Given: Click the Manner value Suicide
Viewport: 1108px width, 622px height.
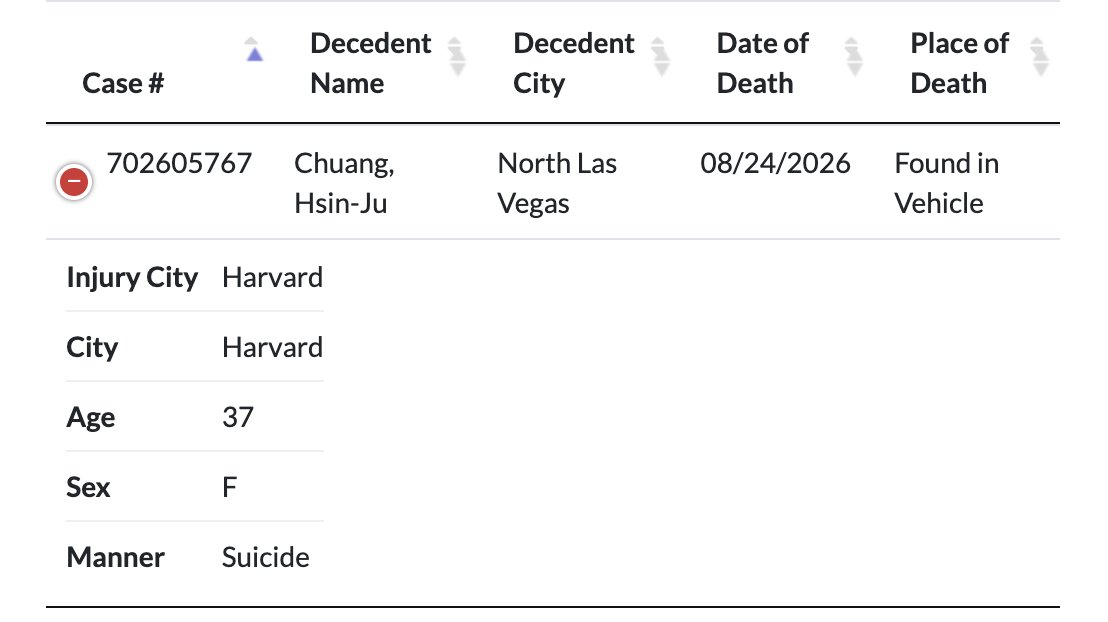Looking at the screenshot, I should [x=266, y=557].
